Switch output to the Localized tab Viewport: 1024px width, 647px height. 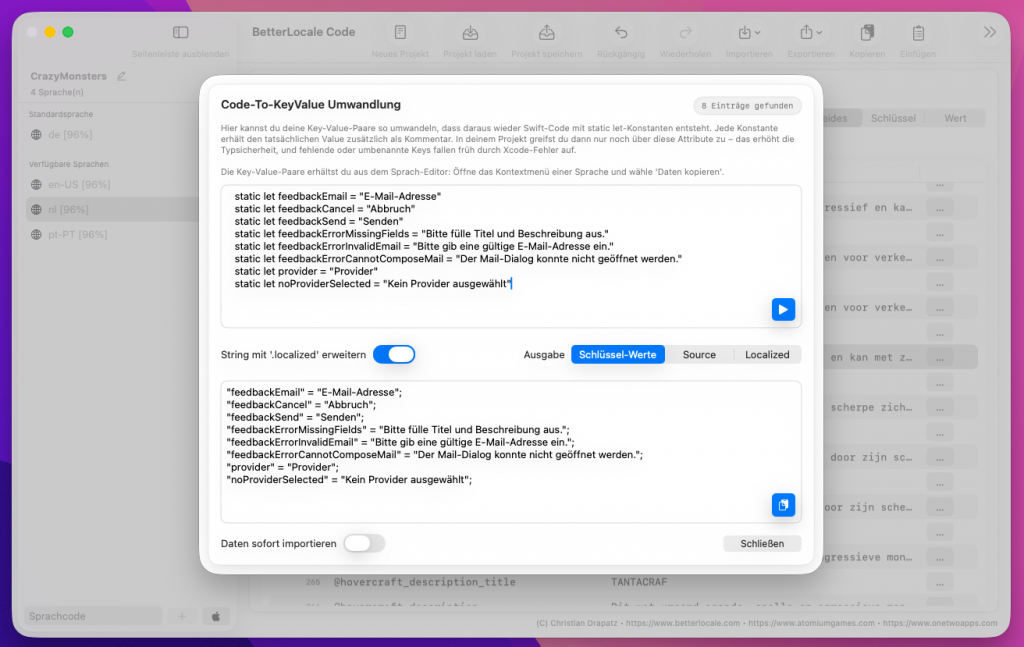pos(767,354)
